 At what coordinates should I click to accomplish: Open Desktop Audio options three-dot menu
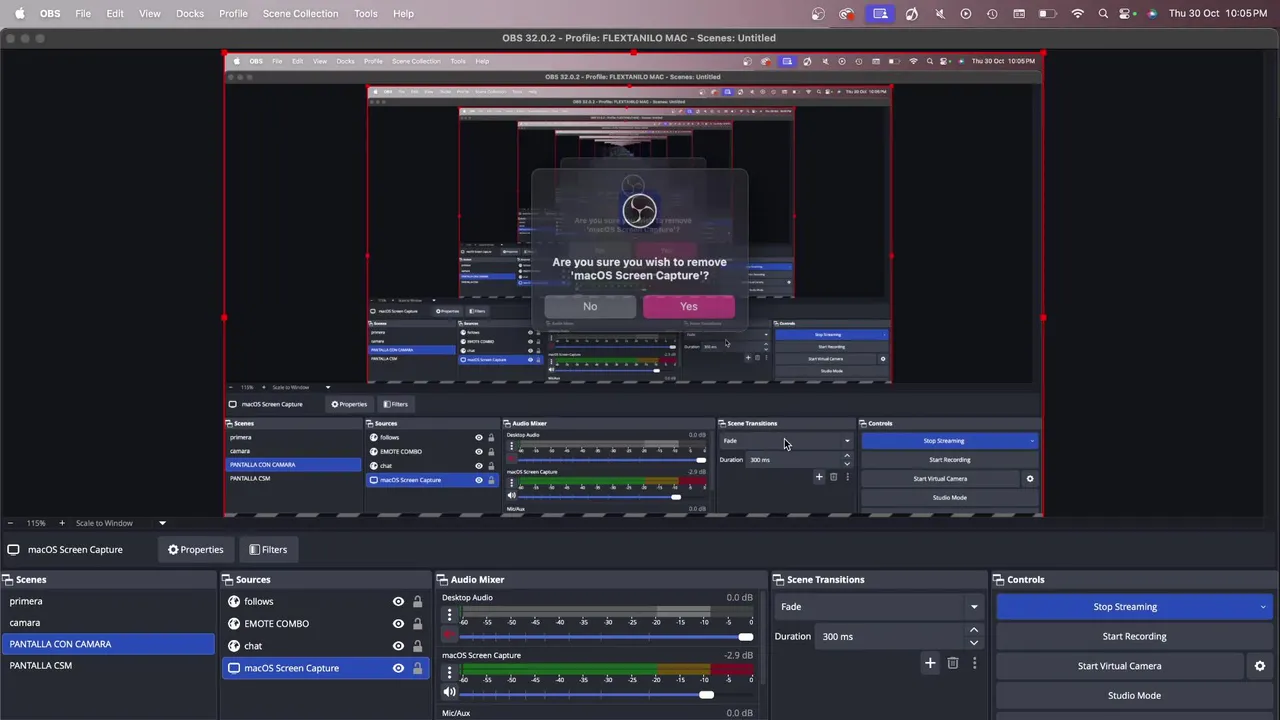pos(449,615)
